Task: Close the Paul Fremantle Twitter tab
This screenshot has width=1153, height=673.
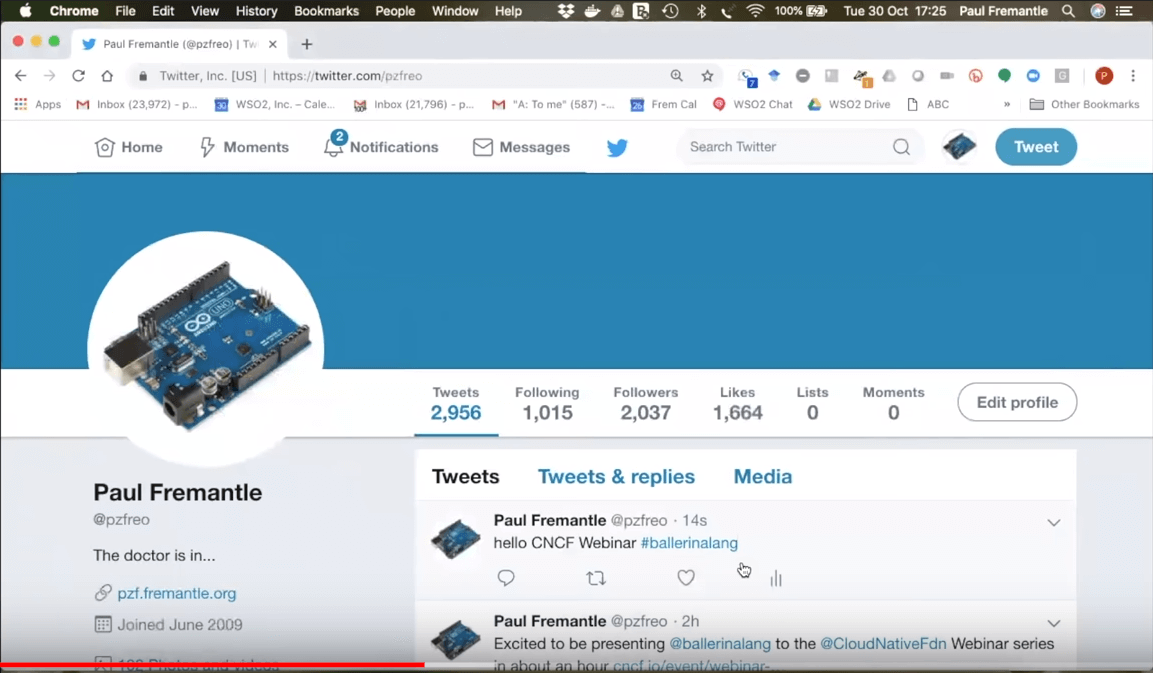Action: (x=273, y=44)
